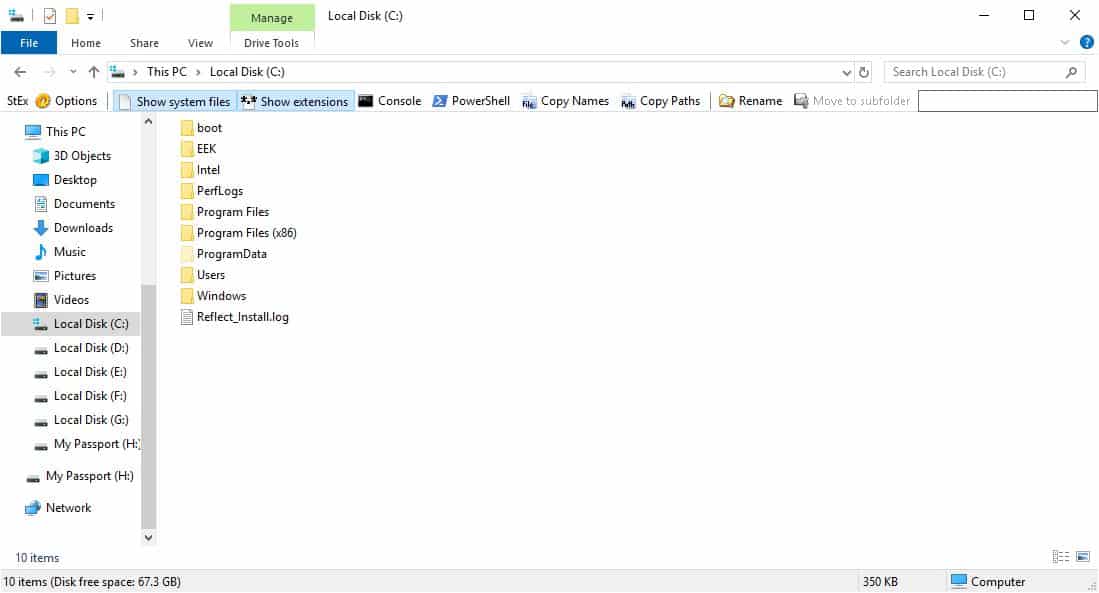Navigate up one folder level
Image resolution: width=1099 pixels, height=593 pixels.
point(93,71)
